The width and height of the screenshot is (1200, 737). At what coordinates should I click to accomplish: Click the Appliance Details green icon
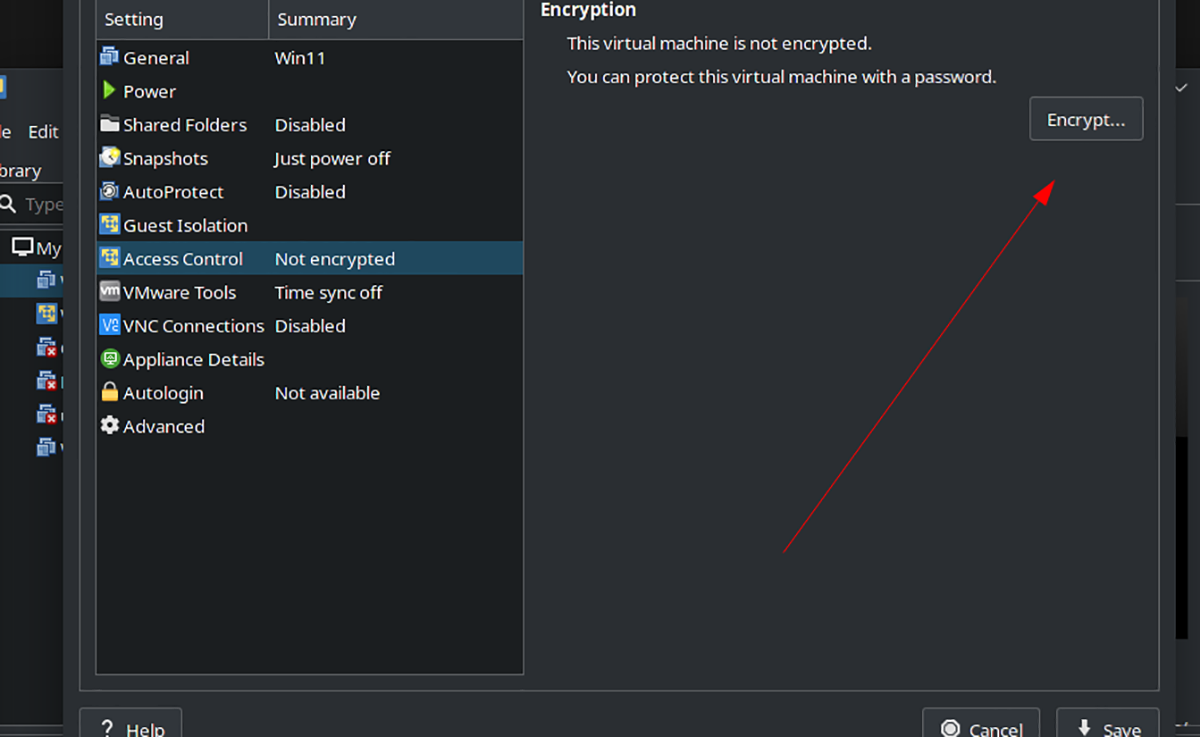click(109, 359)
